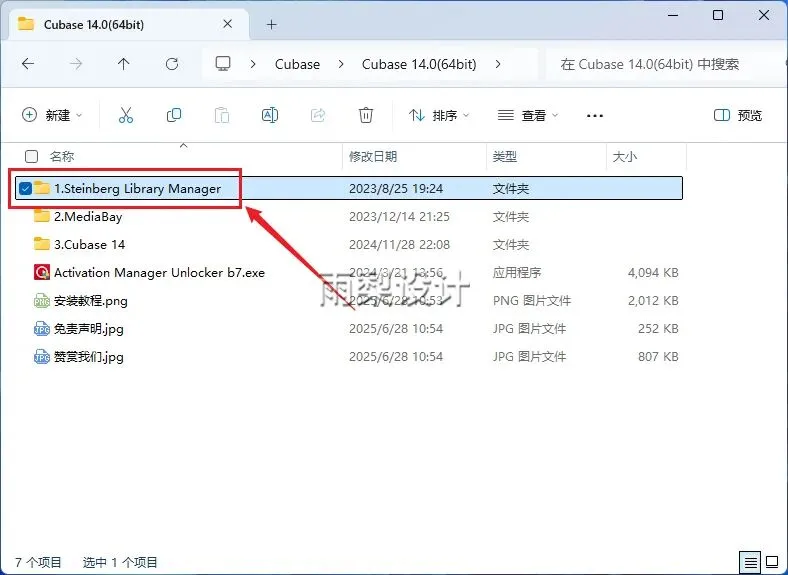
Task: Select 免责声明.jpg file name
Action: [88, 329]
